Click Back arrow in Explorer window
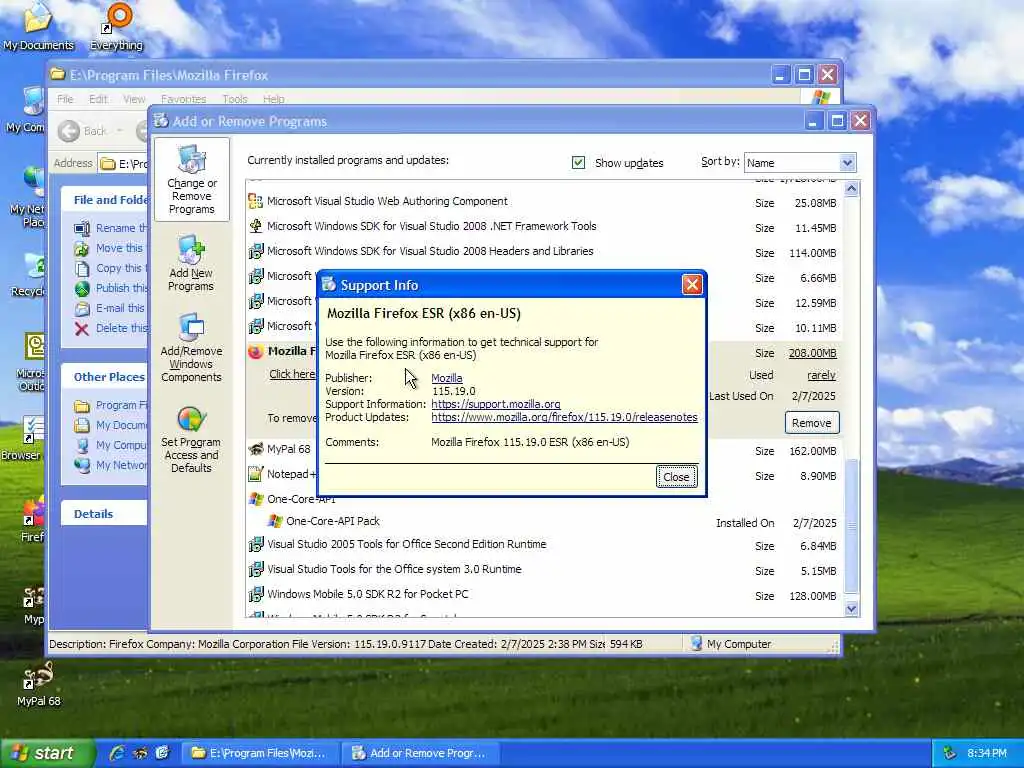 [69, 131]
